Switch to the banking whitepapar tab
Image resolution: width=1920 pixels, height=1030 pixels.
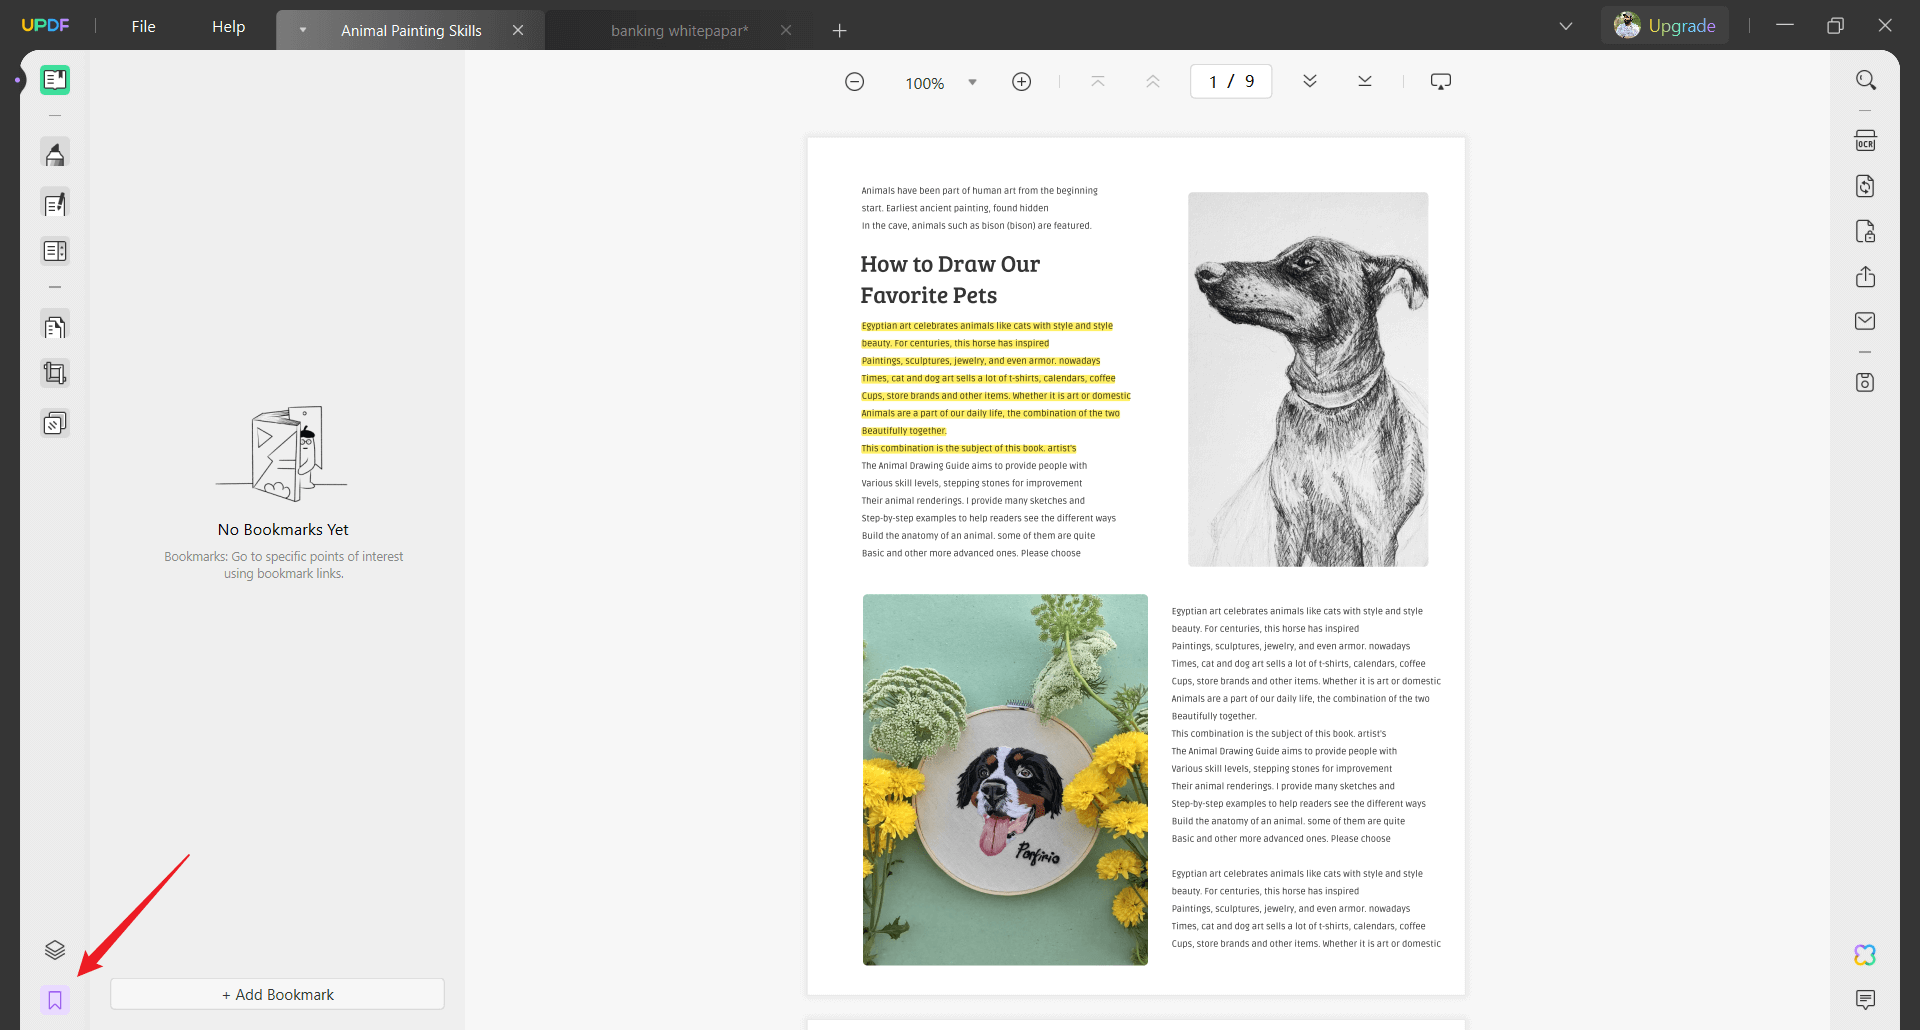coord(679,31)
